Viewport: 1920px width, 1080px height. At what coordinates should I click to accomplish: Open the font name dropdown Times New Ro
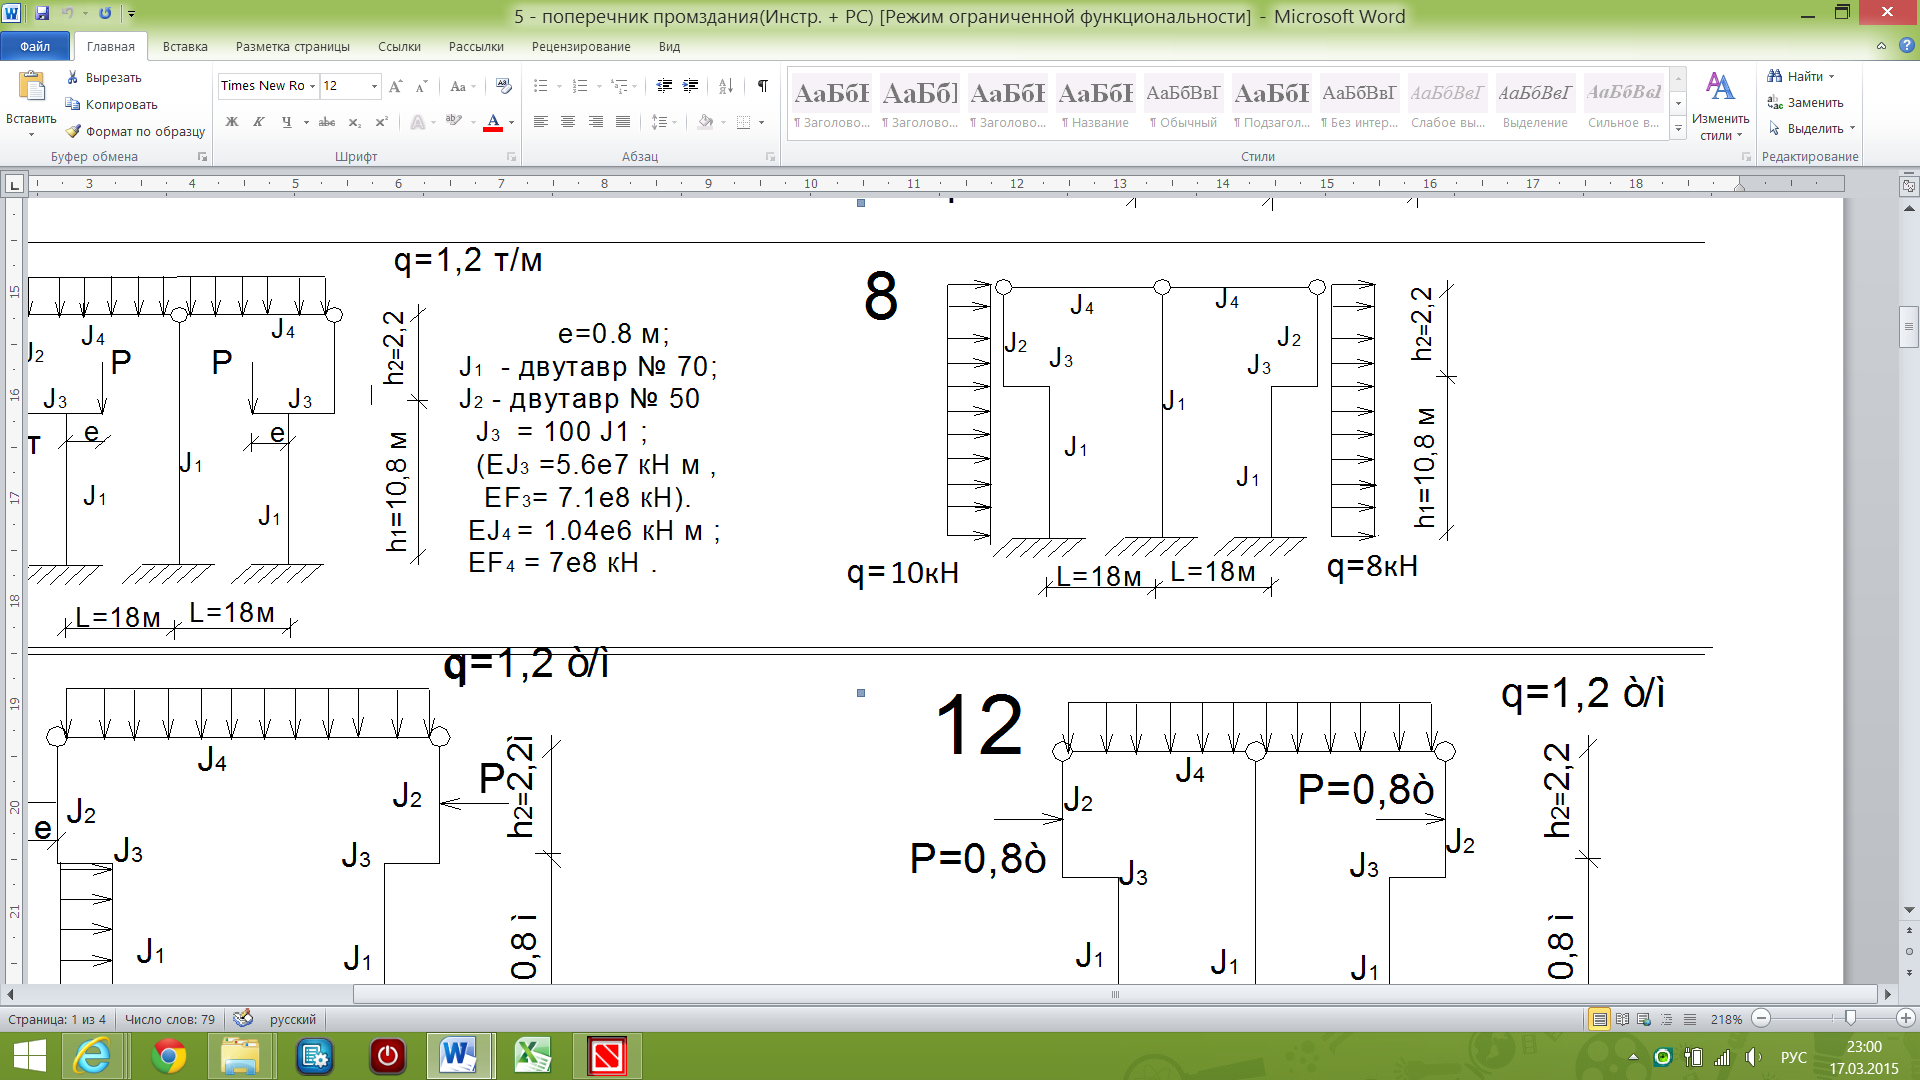tap(312, 86)
